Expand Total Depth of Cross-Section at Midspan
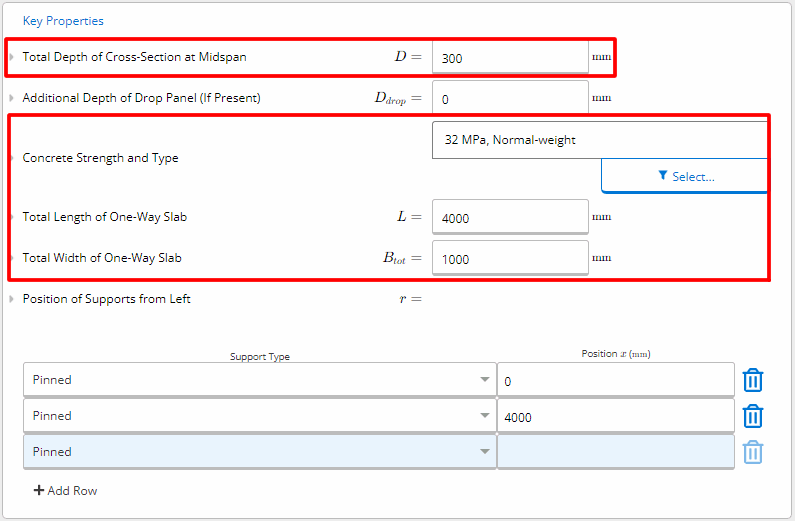Image resolution: width=795 pixels, height=521 pixels. (x=11, y=57)
